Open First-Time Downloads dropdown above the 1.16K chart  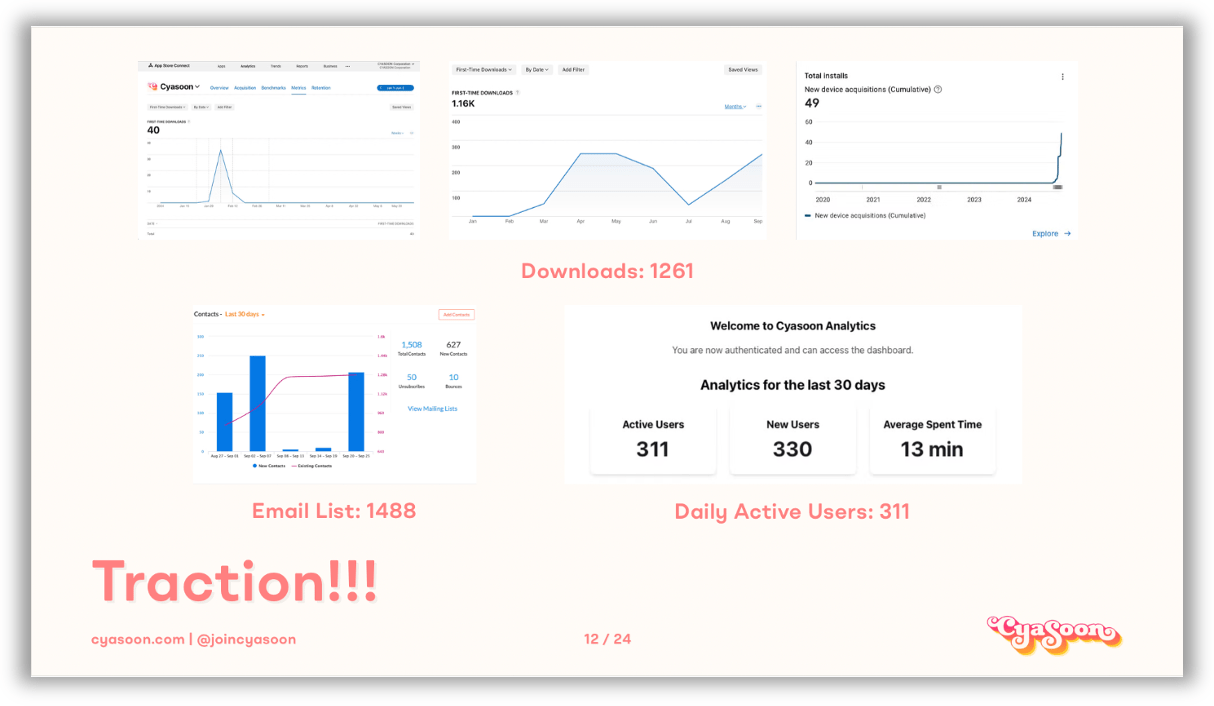pos(484,70)
